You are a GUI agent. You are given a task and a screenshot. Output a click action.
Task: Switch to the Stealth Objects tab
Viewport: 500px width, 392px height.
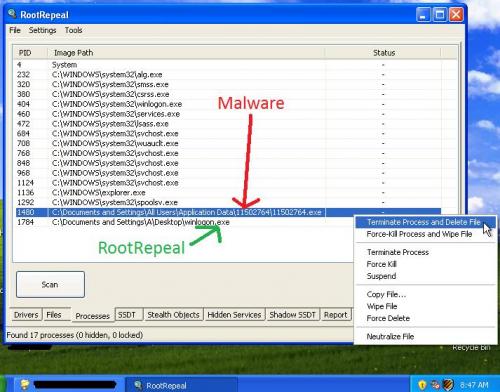(x=173, y=315)
